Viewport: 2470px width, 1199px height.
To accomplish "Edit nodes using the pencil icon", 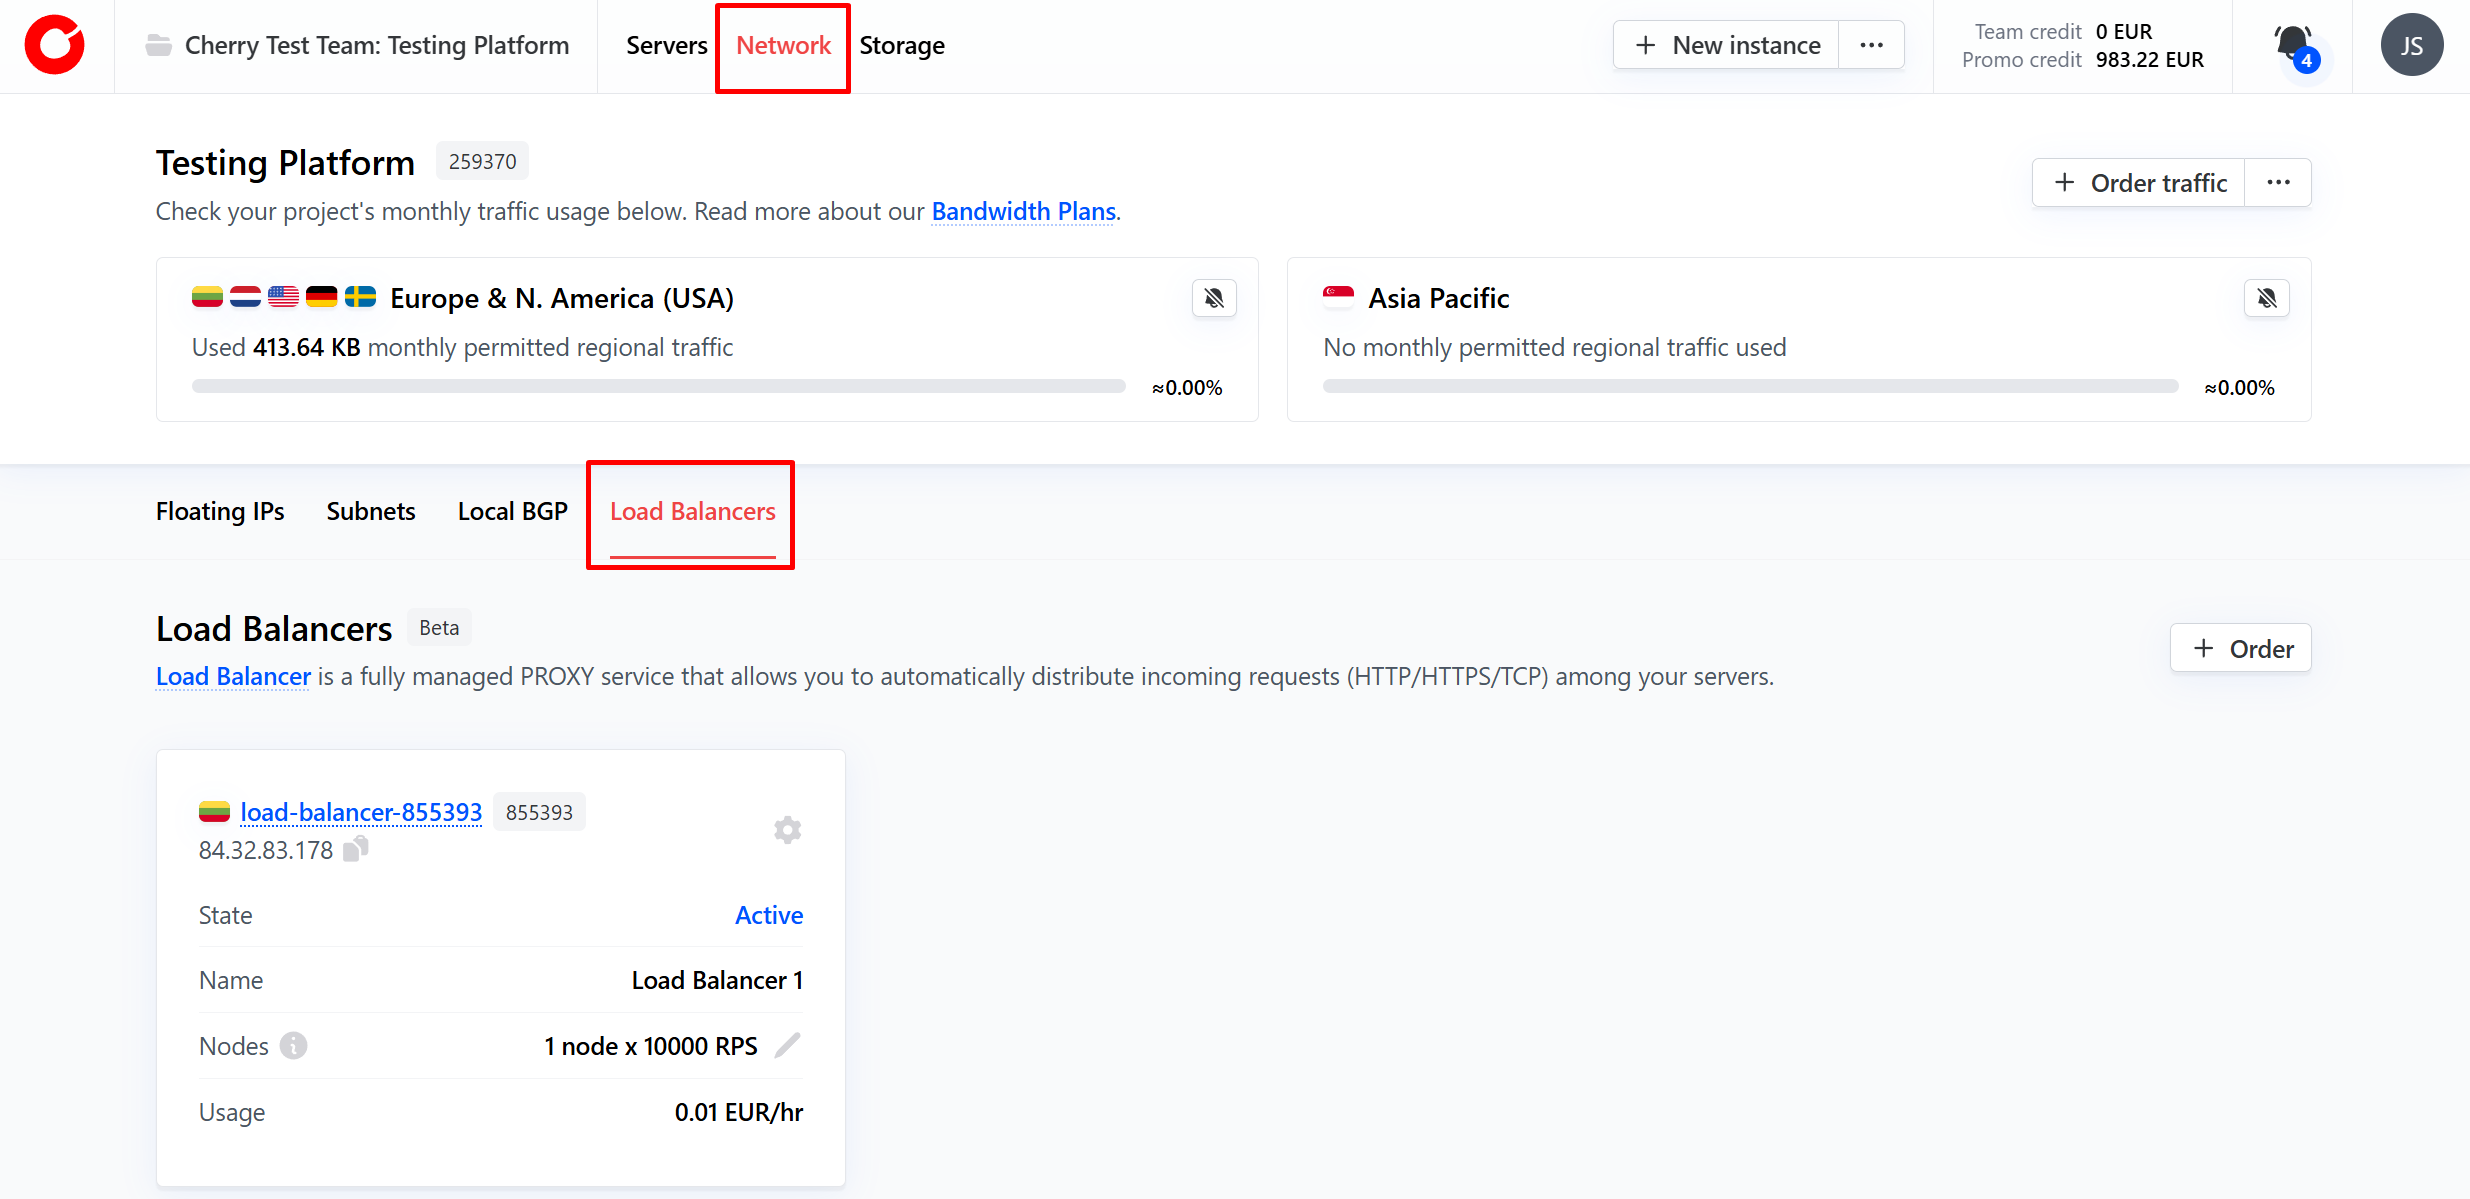I will 788,1046.
